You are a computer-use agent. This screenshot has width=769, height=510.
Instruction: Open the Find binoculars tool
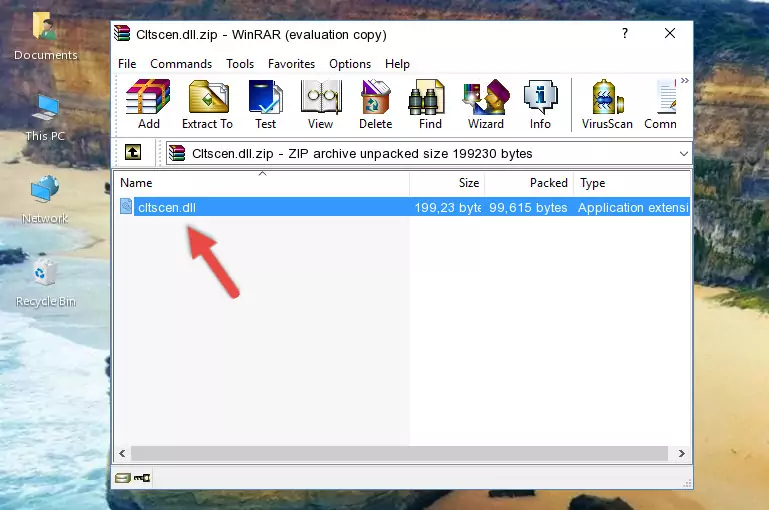(x=430, y=104)
